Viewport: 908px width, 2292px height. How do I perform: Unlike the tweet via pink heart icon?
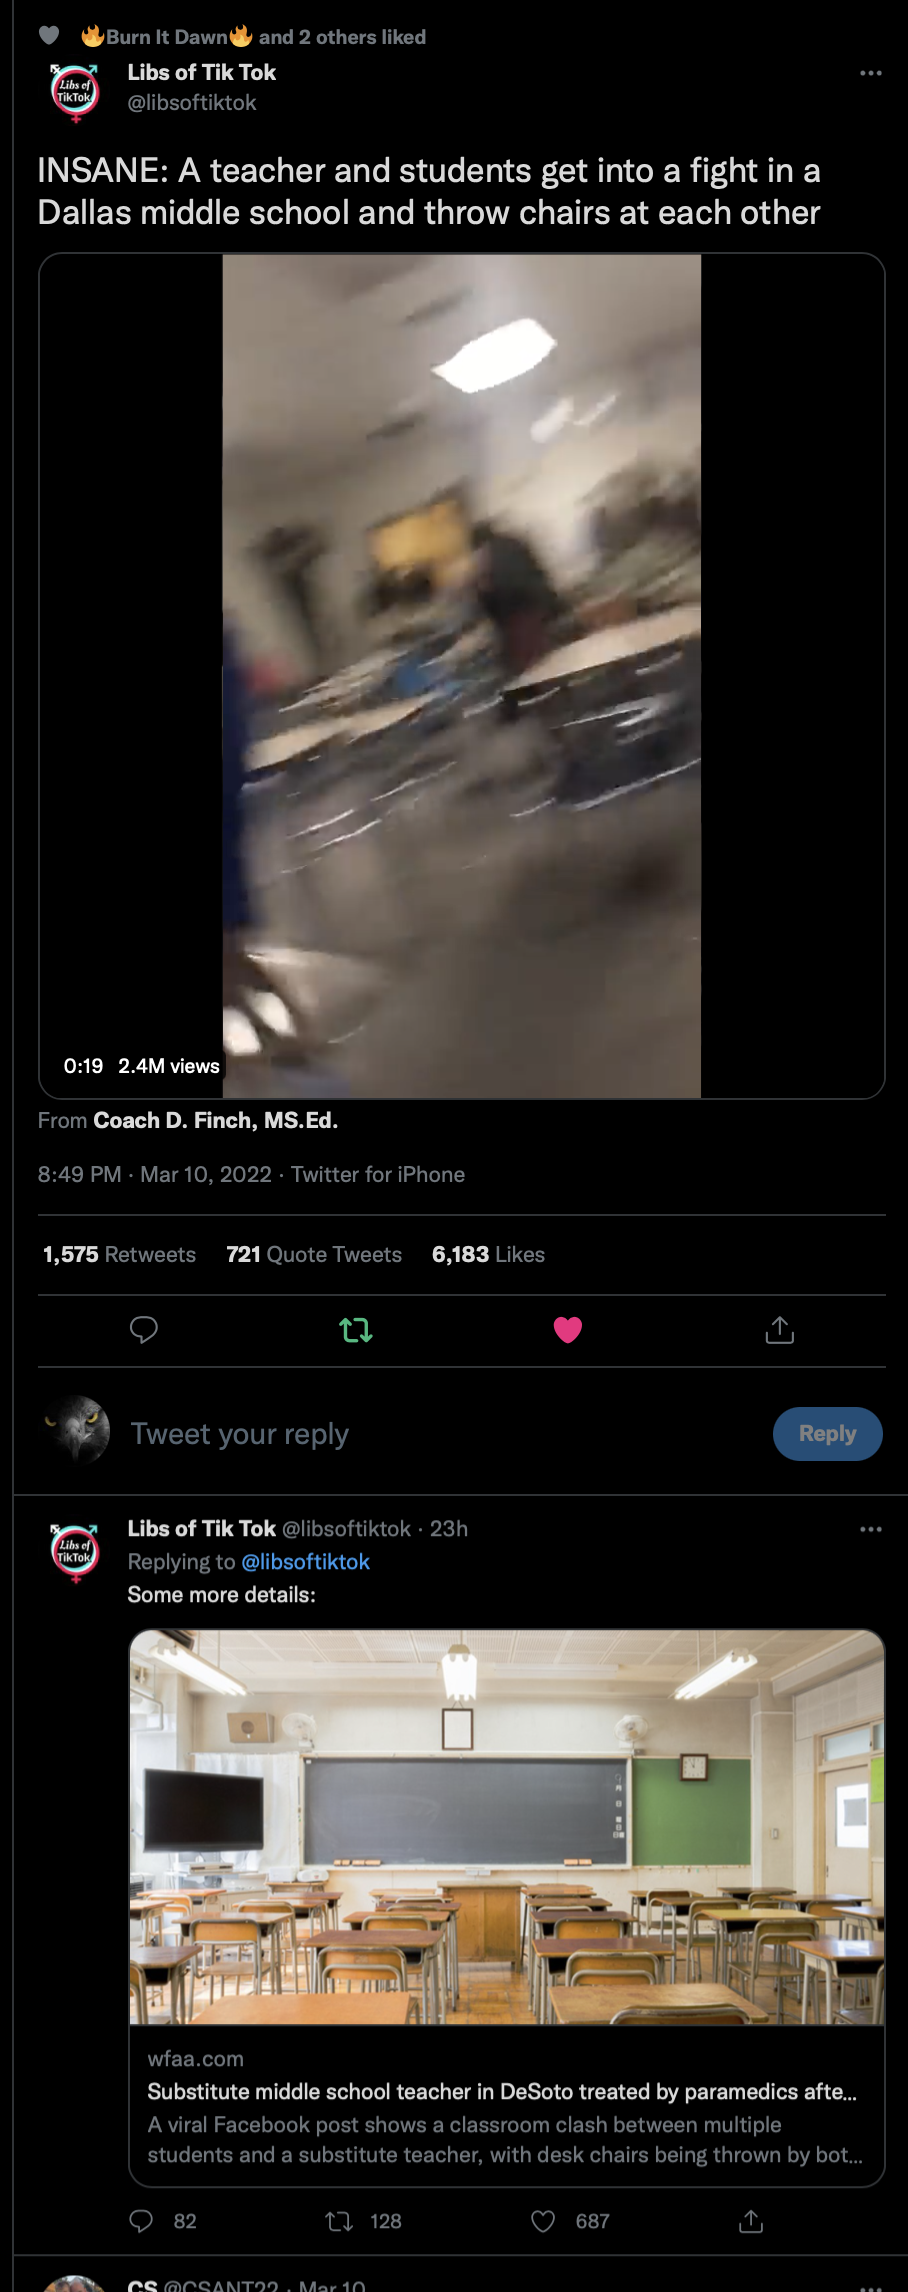tap(568, 1330)
